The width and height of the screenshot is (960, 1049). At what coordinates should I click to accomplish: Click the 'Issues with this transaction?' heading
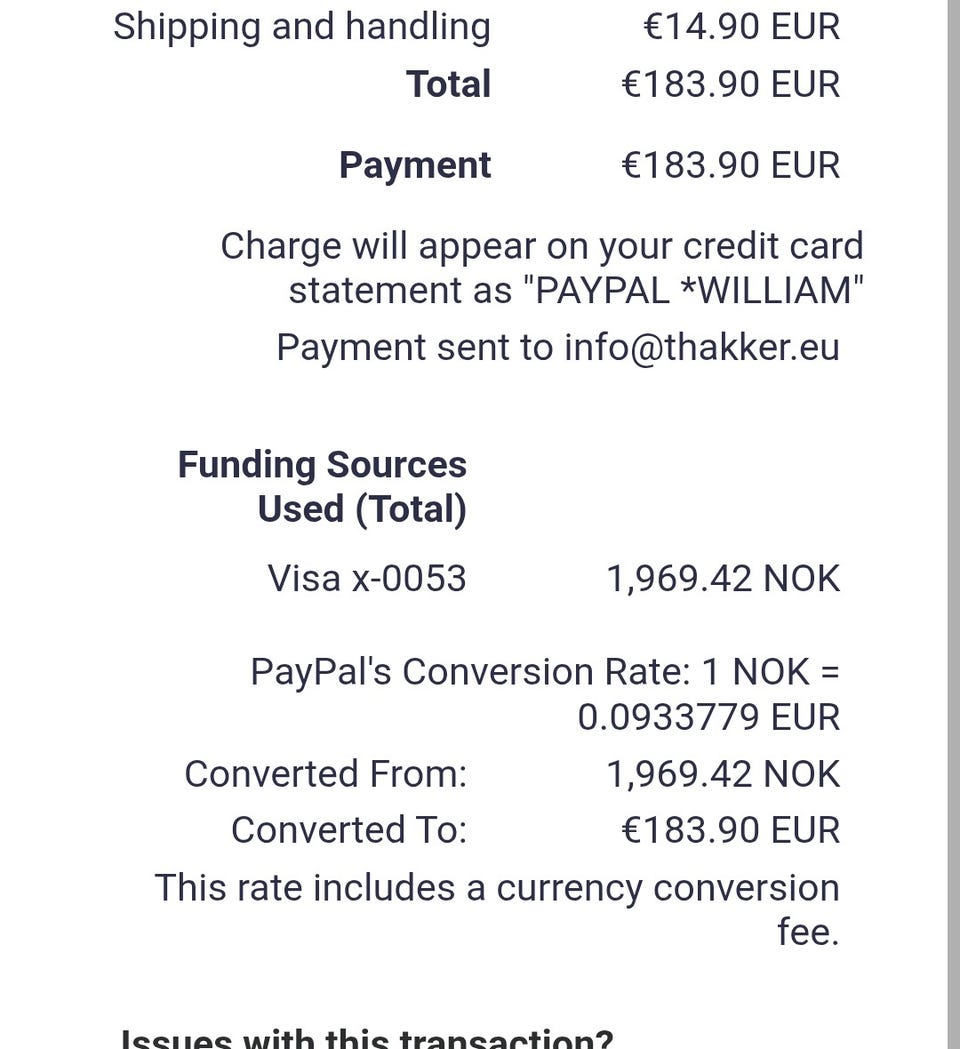[366, 1036]
